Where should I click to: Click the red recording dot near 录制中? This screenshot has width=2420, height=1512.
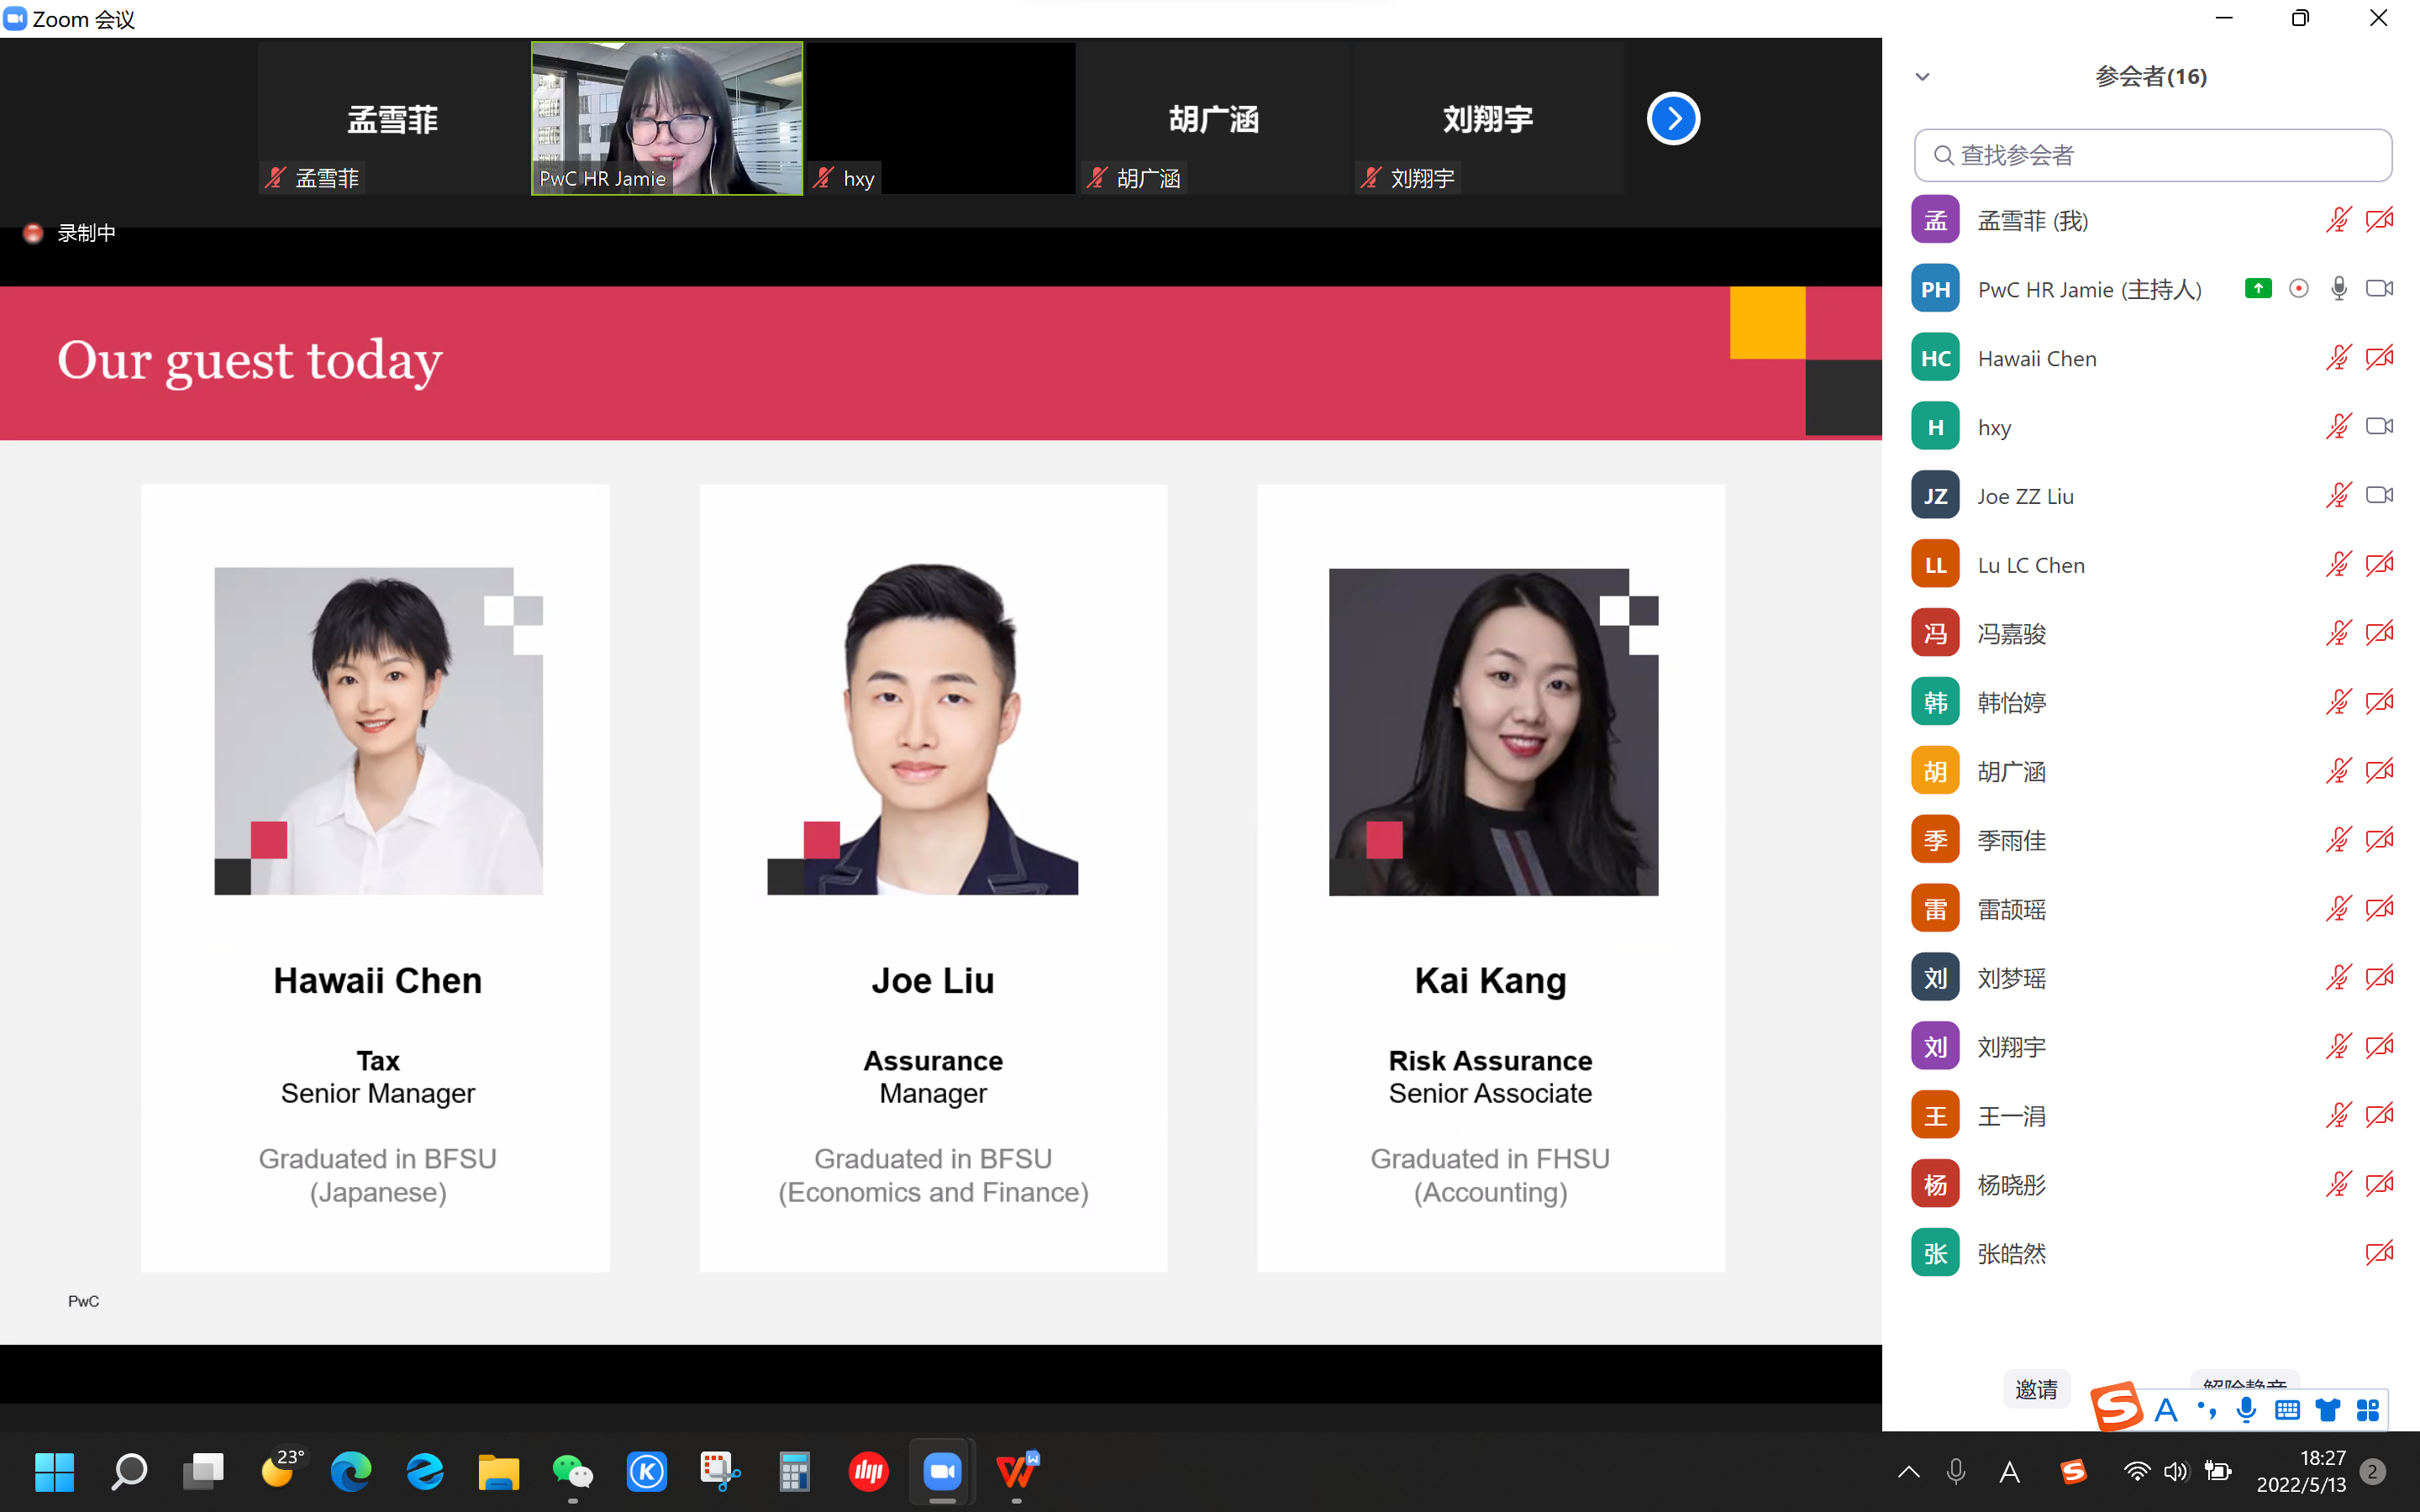point(33,233)
